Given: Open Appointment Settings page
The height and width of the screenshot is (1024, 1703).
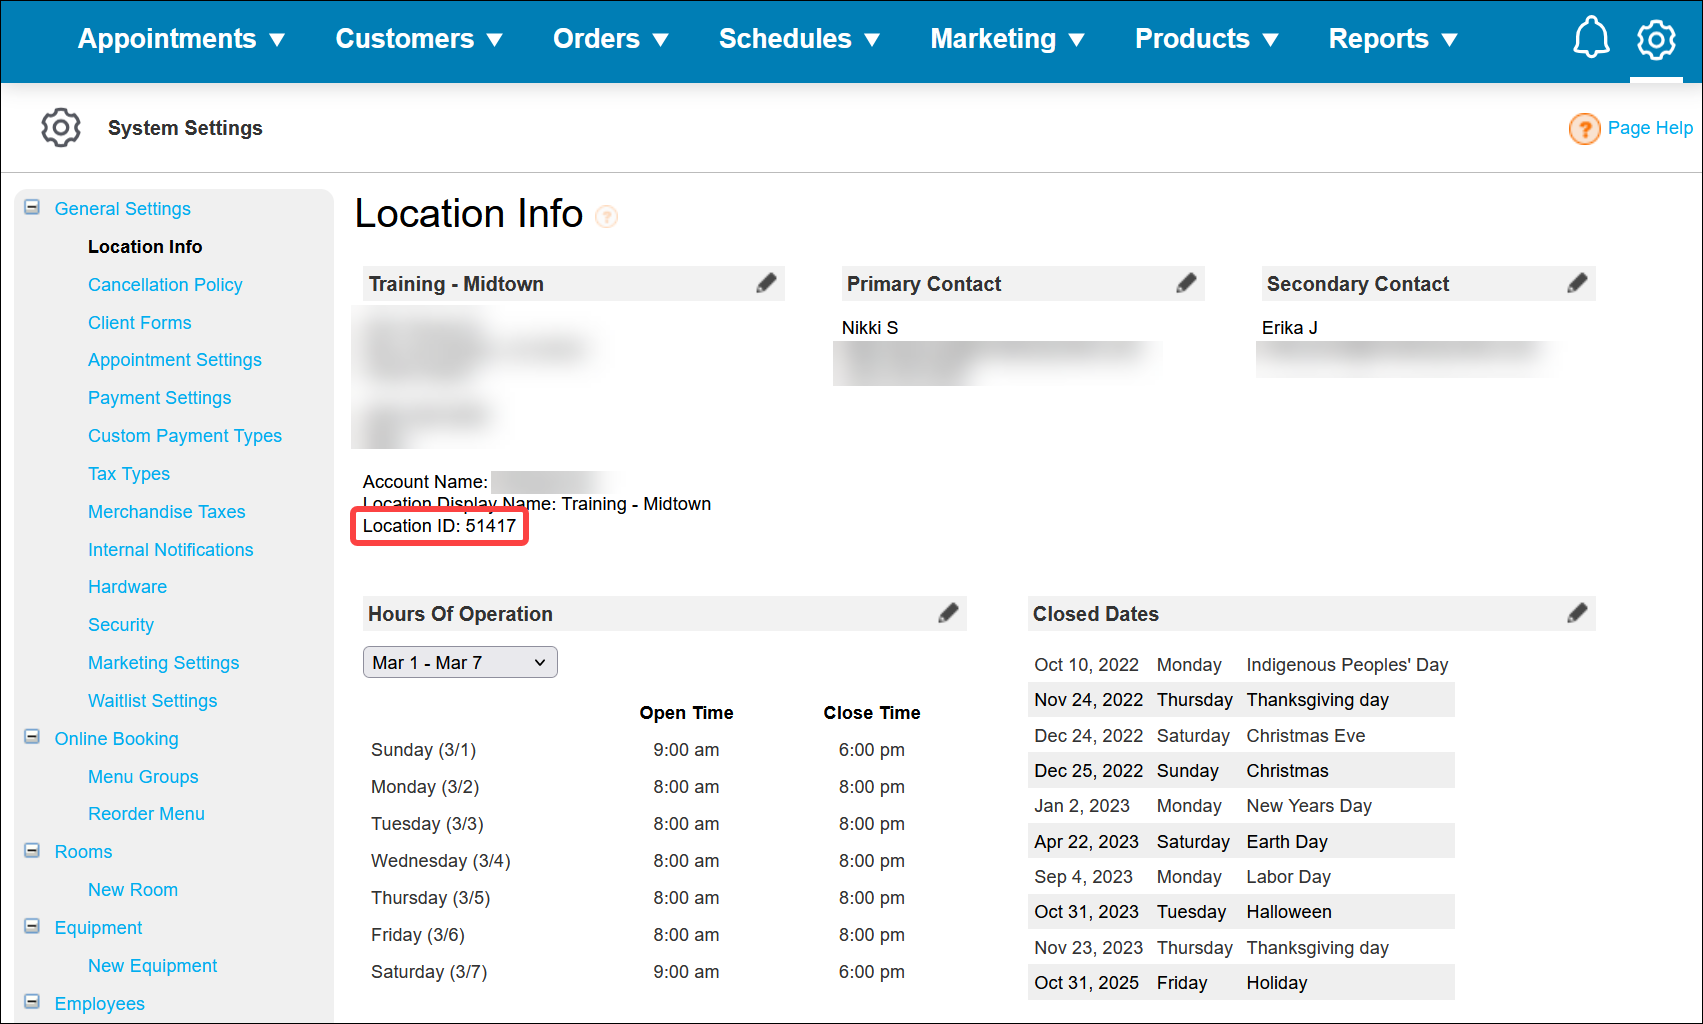Looking at the screenshot, I should (175, 360).
